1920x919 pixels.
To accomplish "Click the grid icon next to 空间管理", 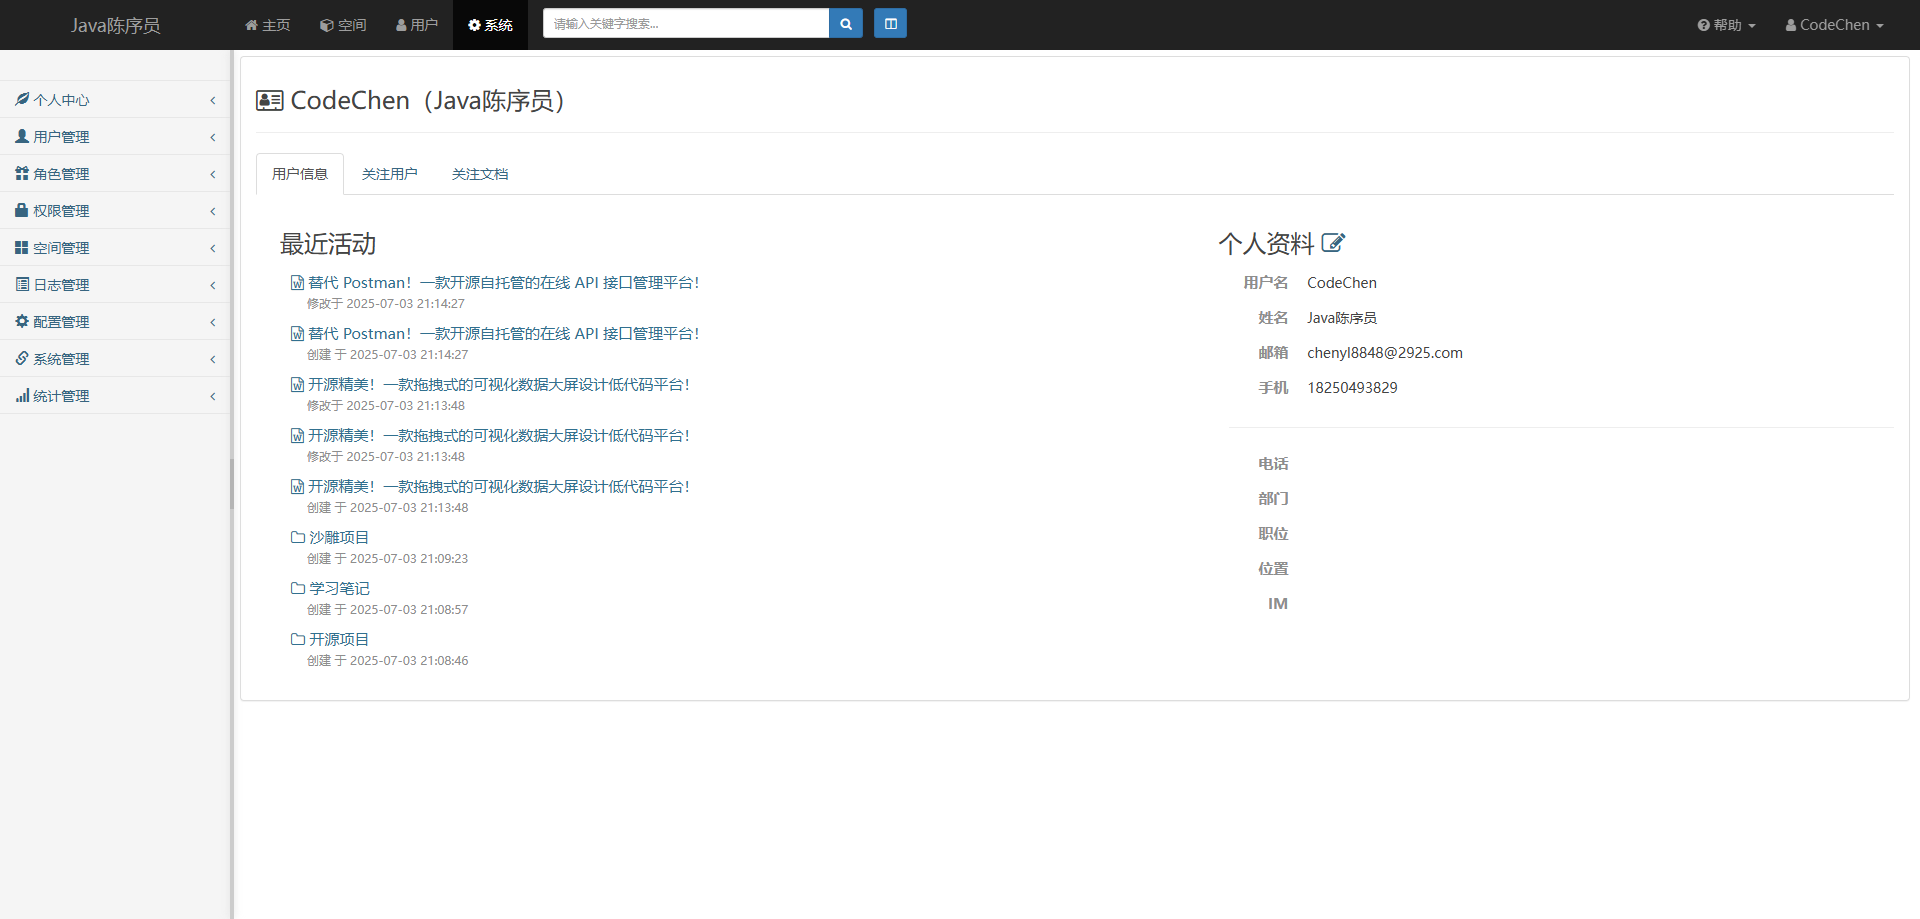I will (22, 247).
